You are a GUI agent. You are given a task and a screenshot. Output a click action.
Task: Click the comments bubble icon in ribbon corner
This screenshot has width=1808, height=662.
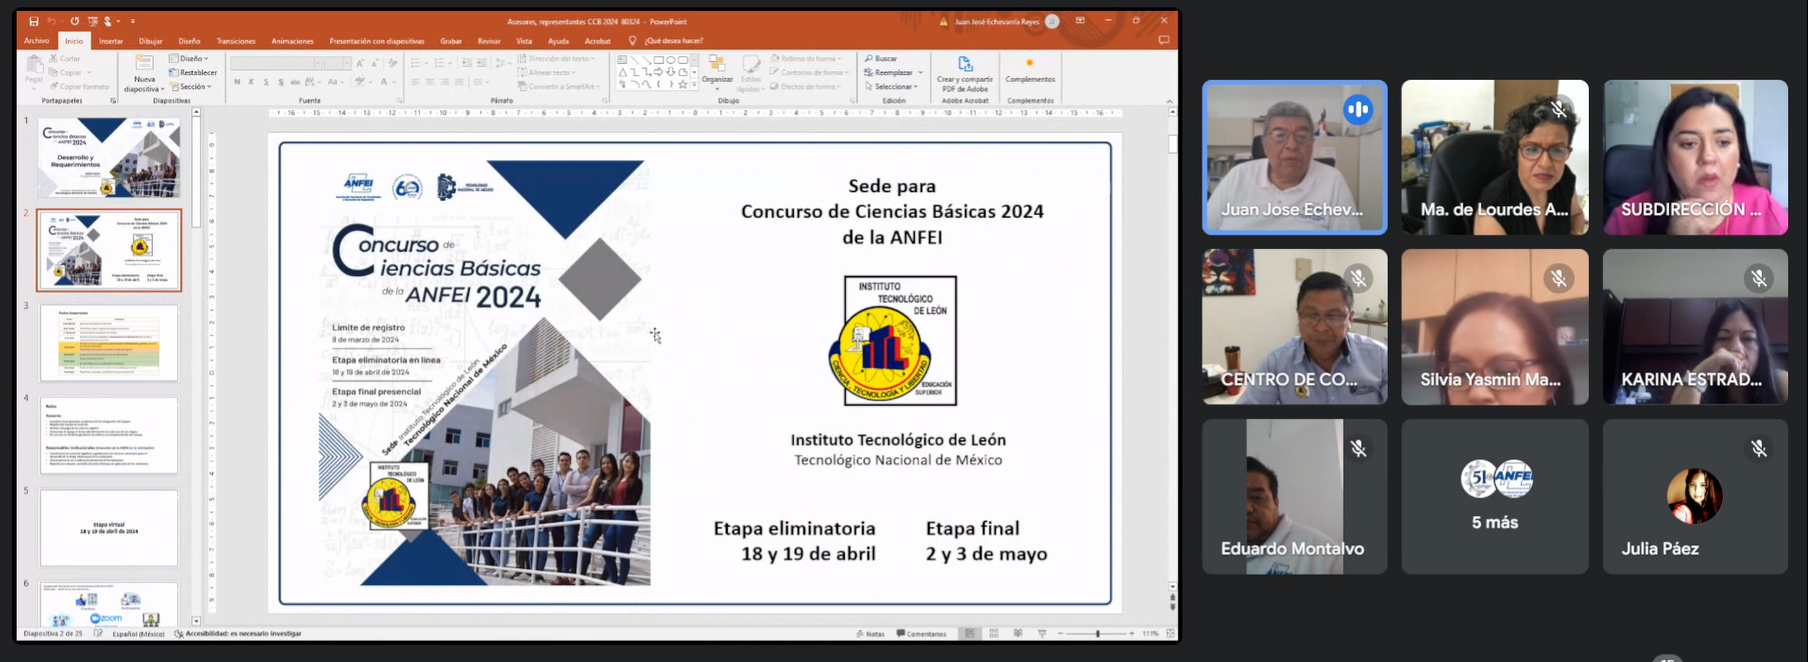[x=1163, y=41]
